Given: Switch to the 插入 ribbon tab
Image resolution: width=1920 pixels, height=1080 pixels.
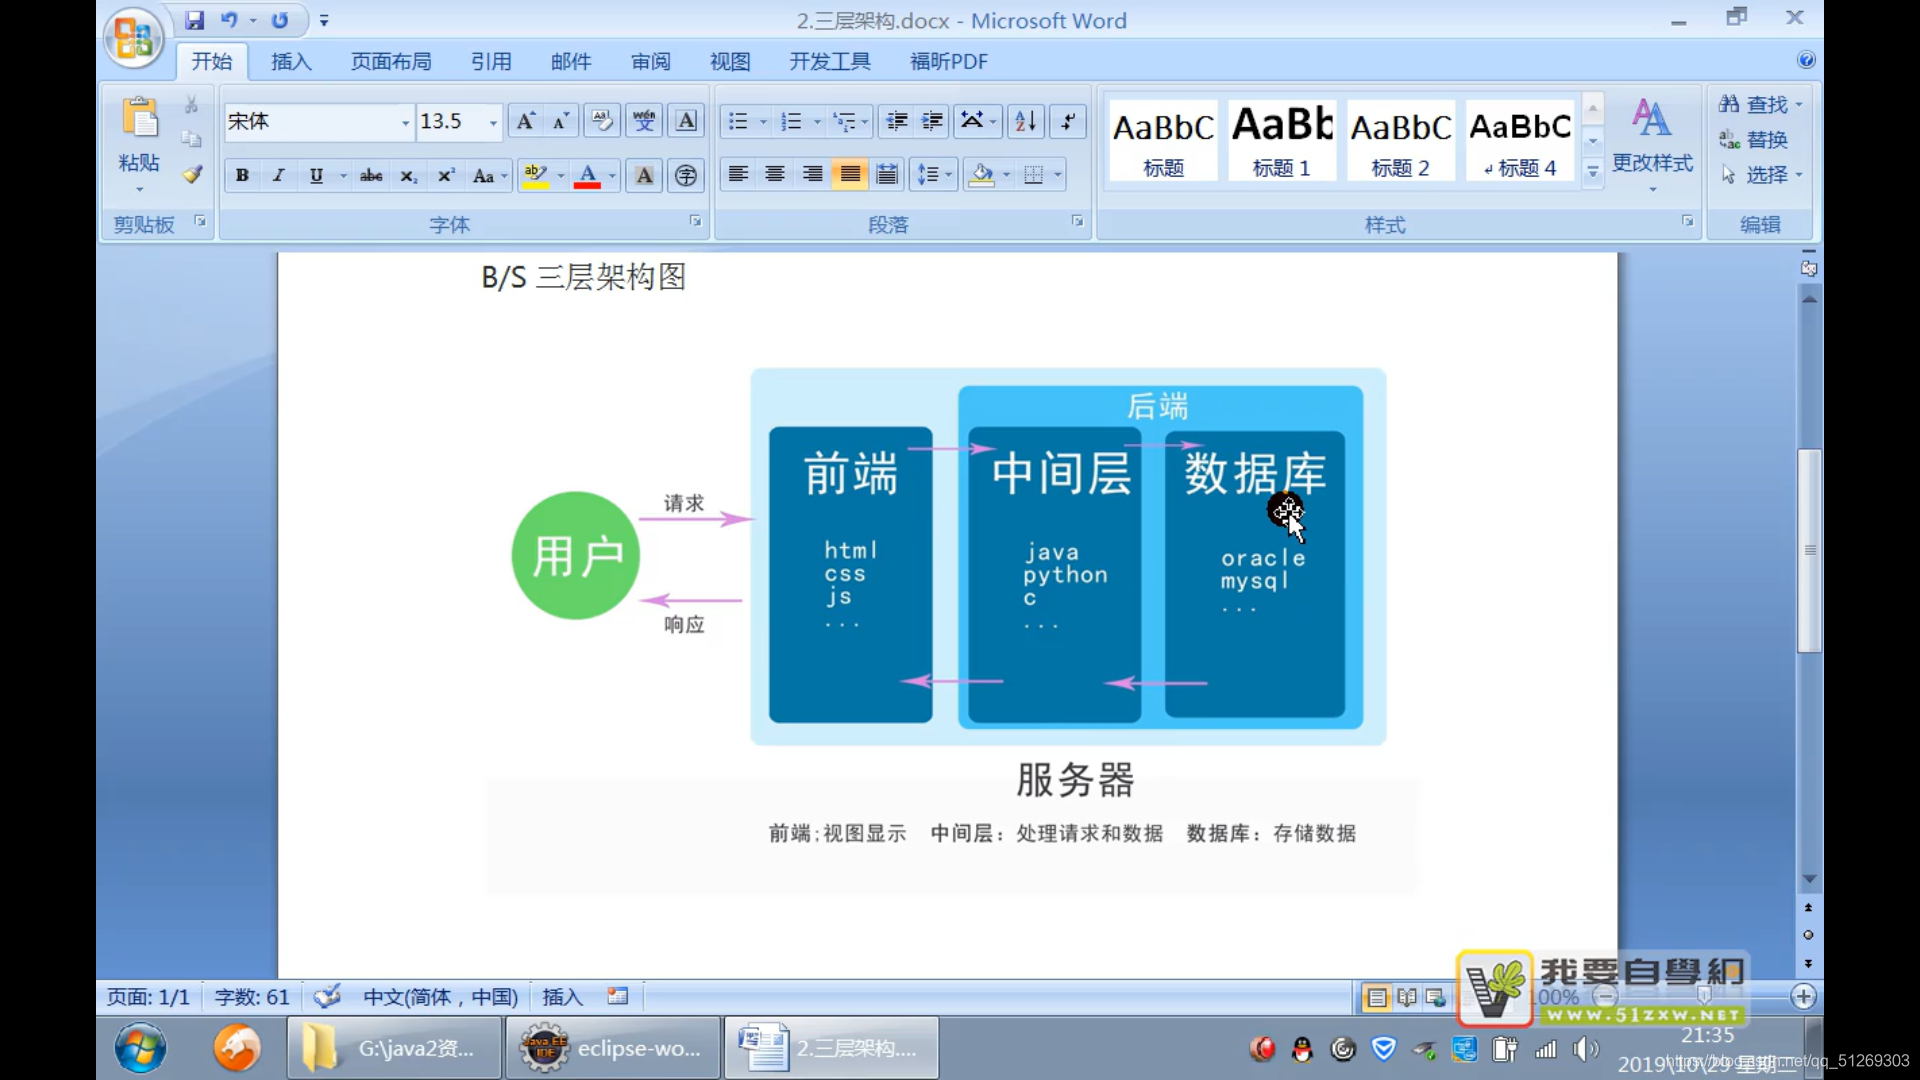Looking at the screenshot, I should pyautogui.click(x=291, y=62).
